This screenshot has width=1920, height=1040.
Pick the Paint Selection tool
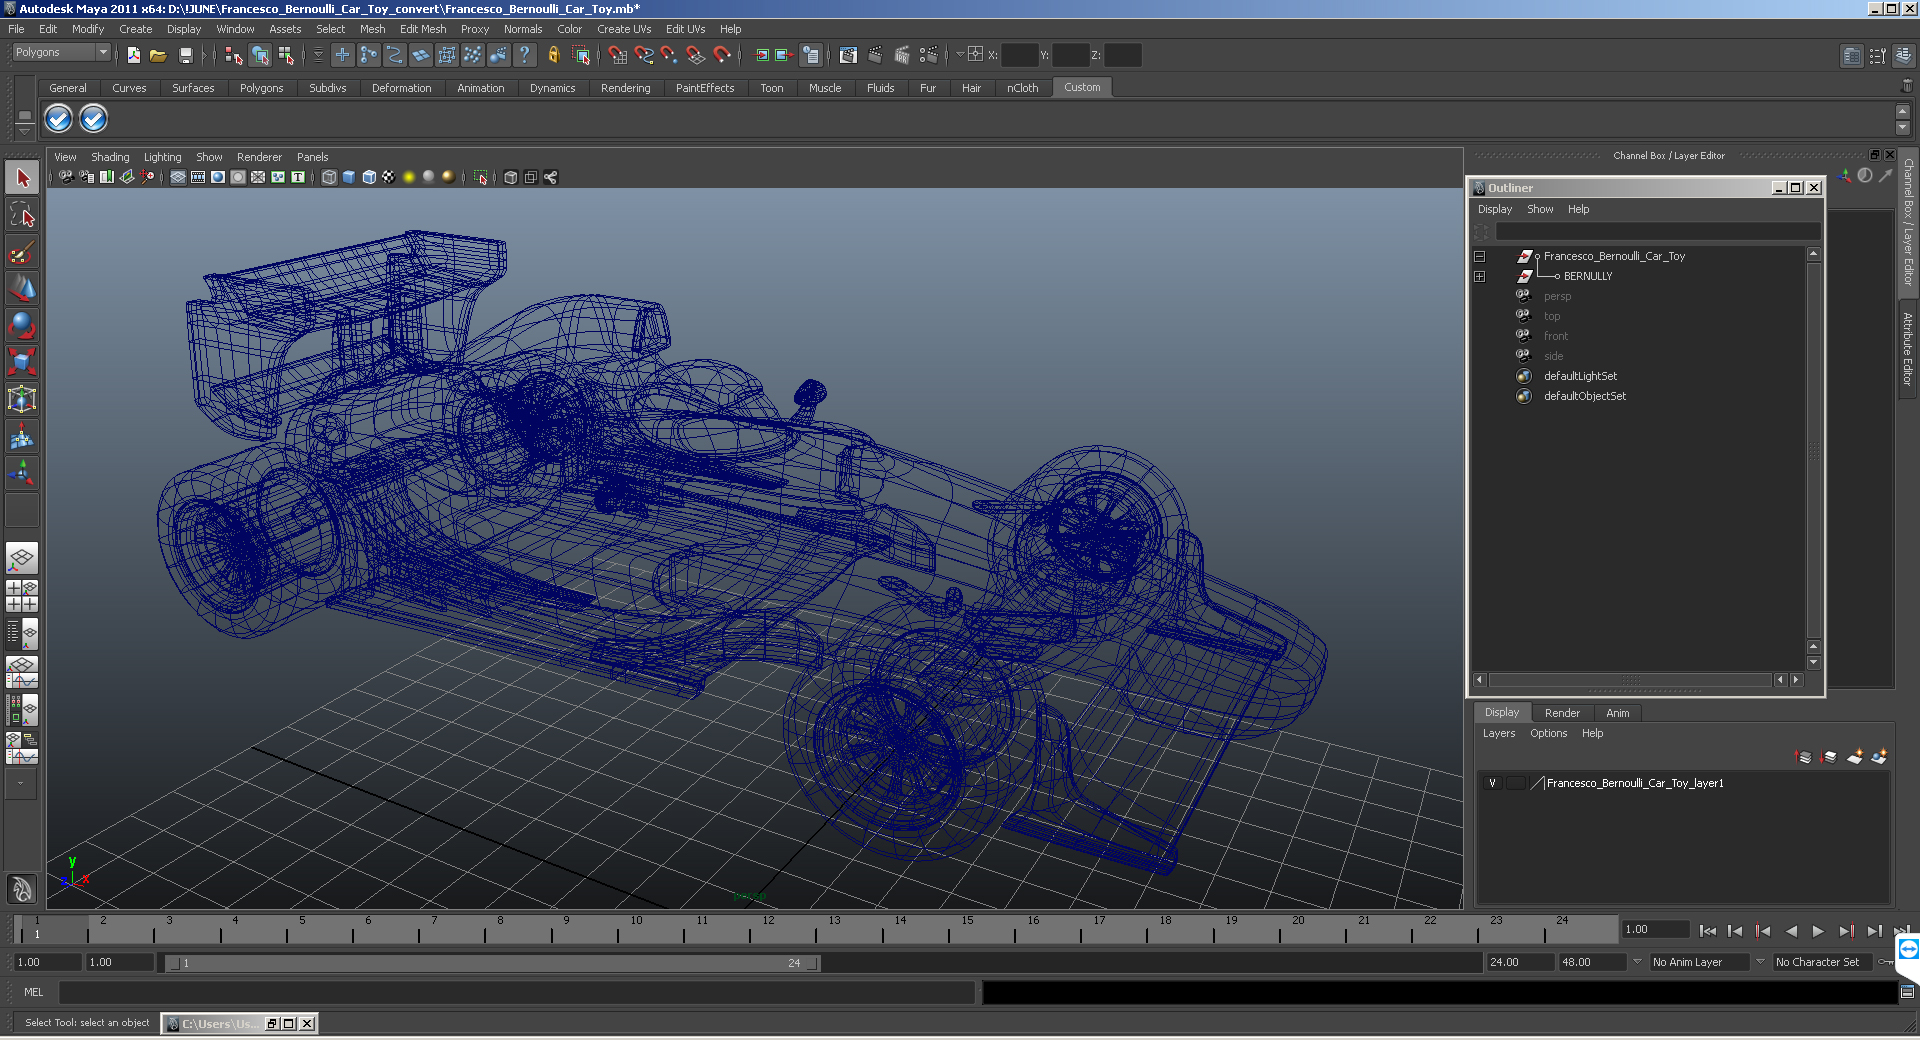coord(22,252)
